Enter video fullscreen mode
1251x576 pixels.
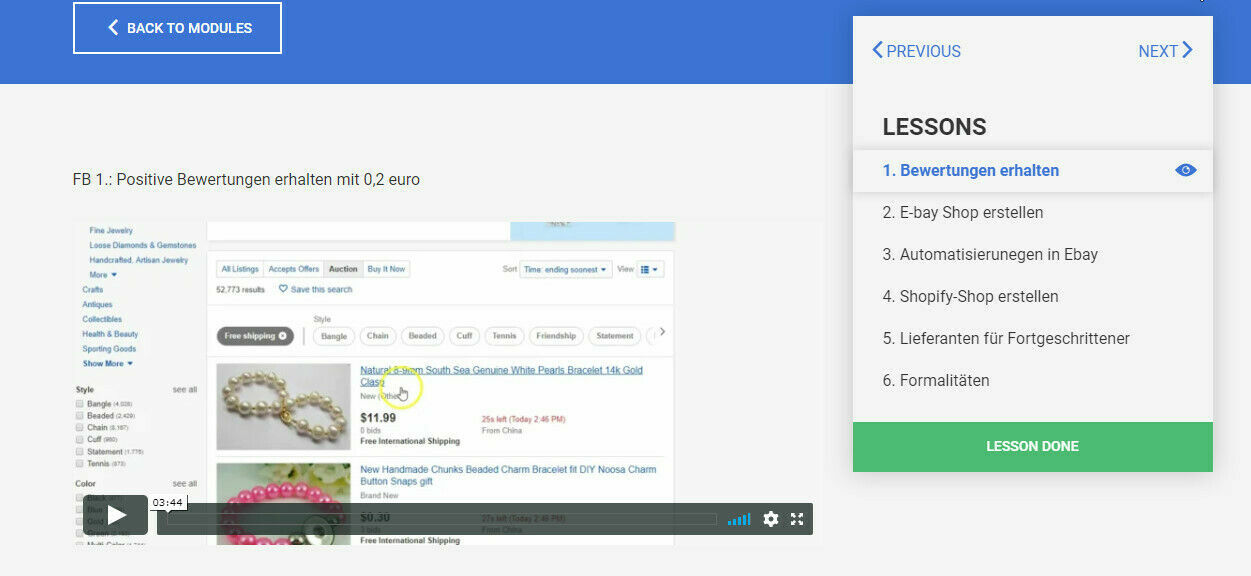pyautogui.click(x=797, y=519)
